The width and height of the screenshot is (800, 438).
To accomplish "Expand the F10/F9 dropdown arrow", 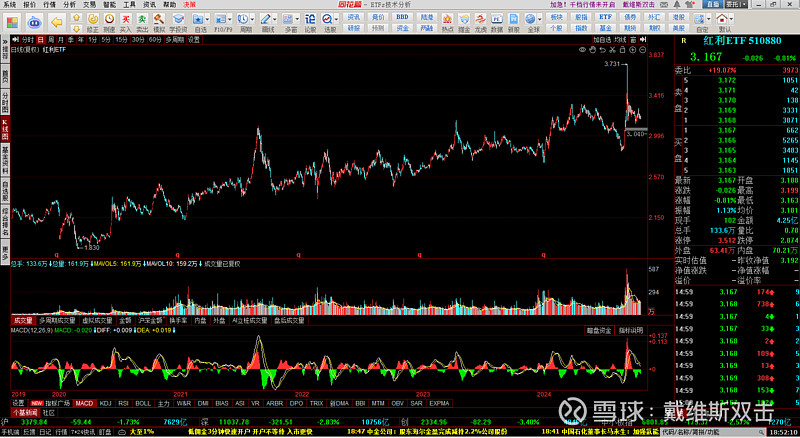I will 230,19.
